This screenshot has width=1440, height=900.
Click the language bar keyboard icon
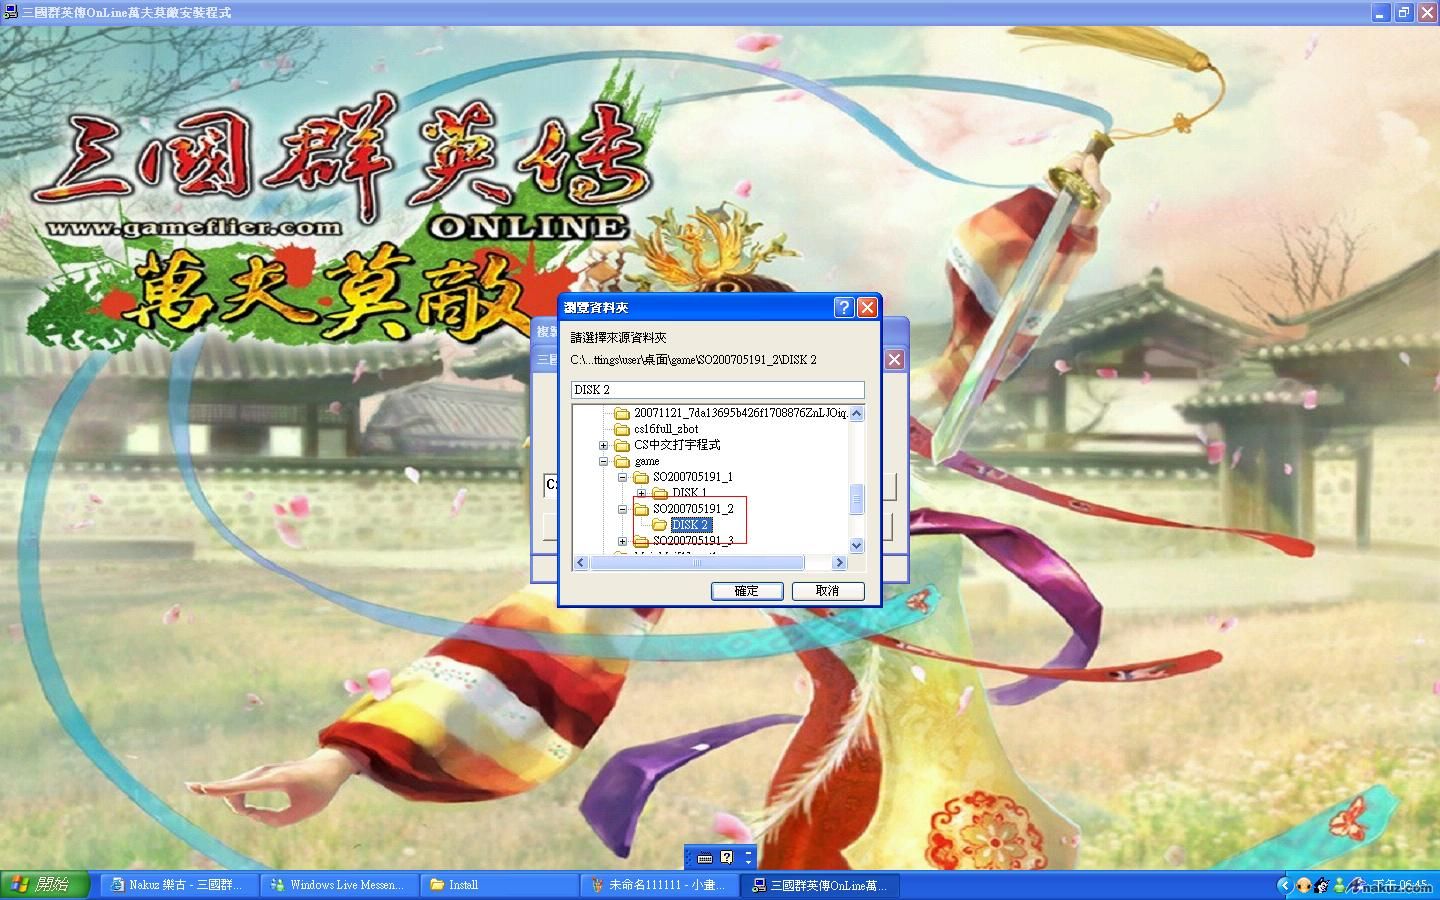click(705, 857)
